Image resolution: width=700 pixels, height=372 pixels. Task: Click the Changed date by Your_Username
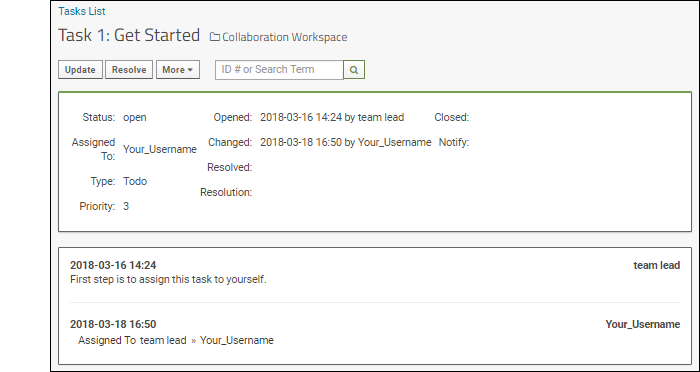point(346,142)
